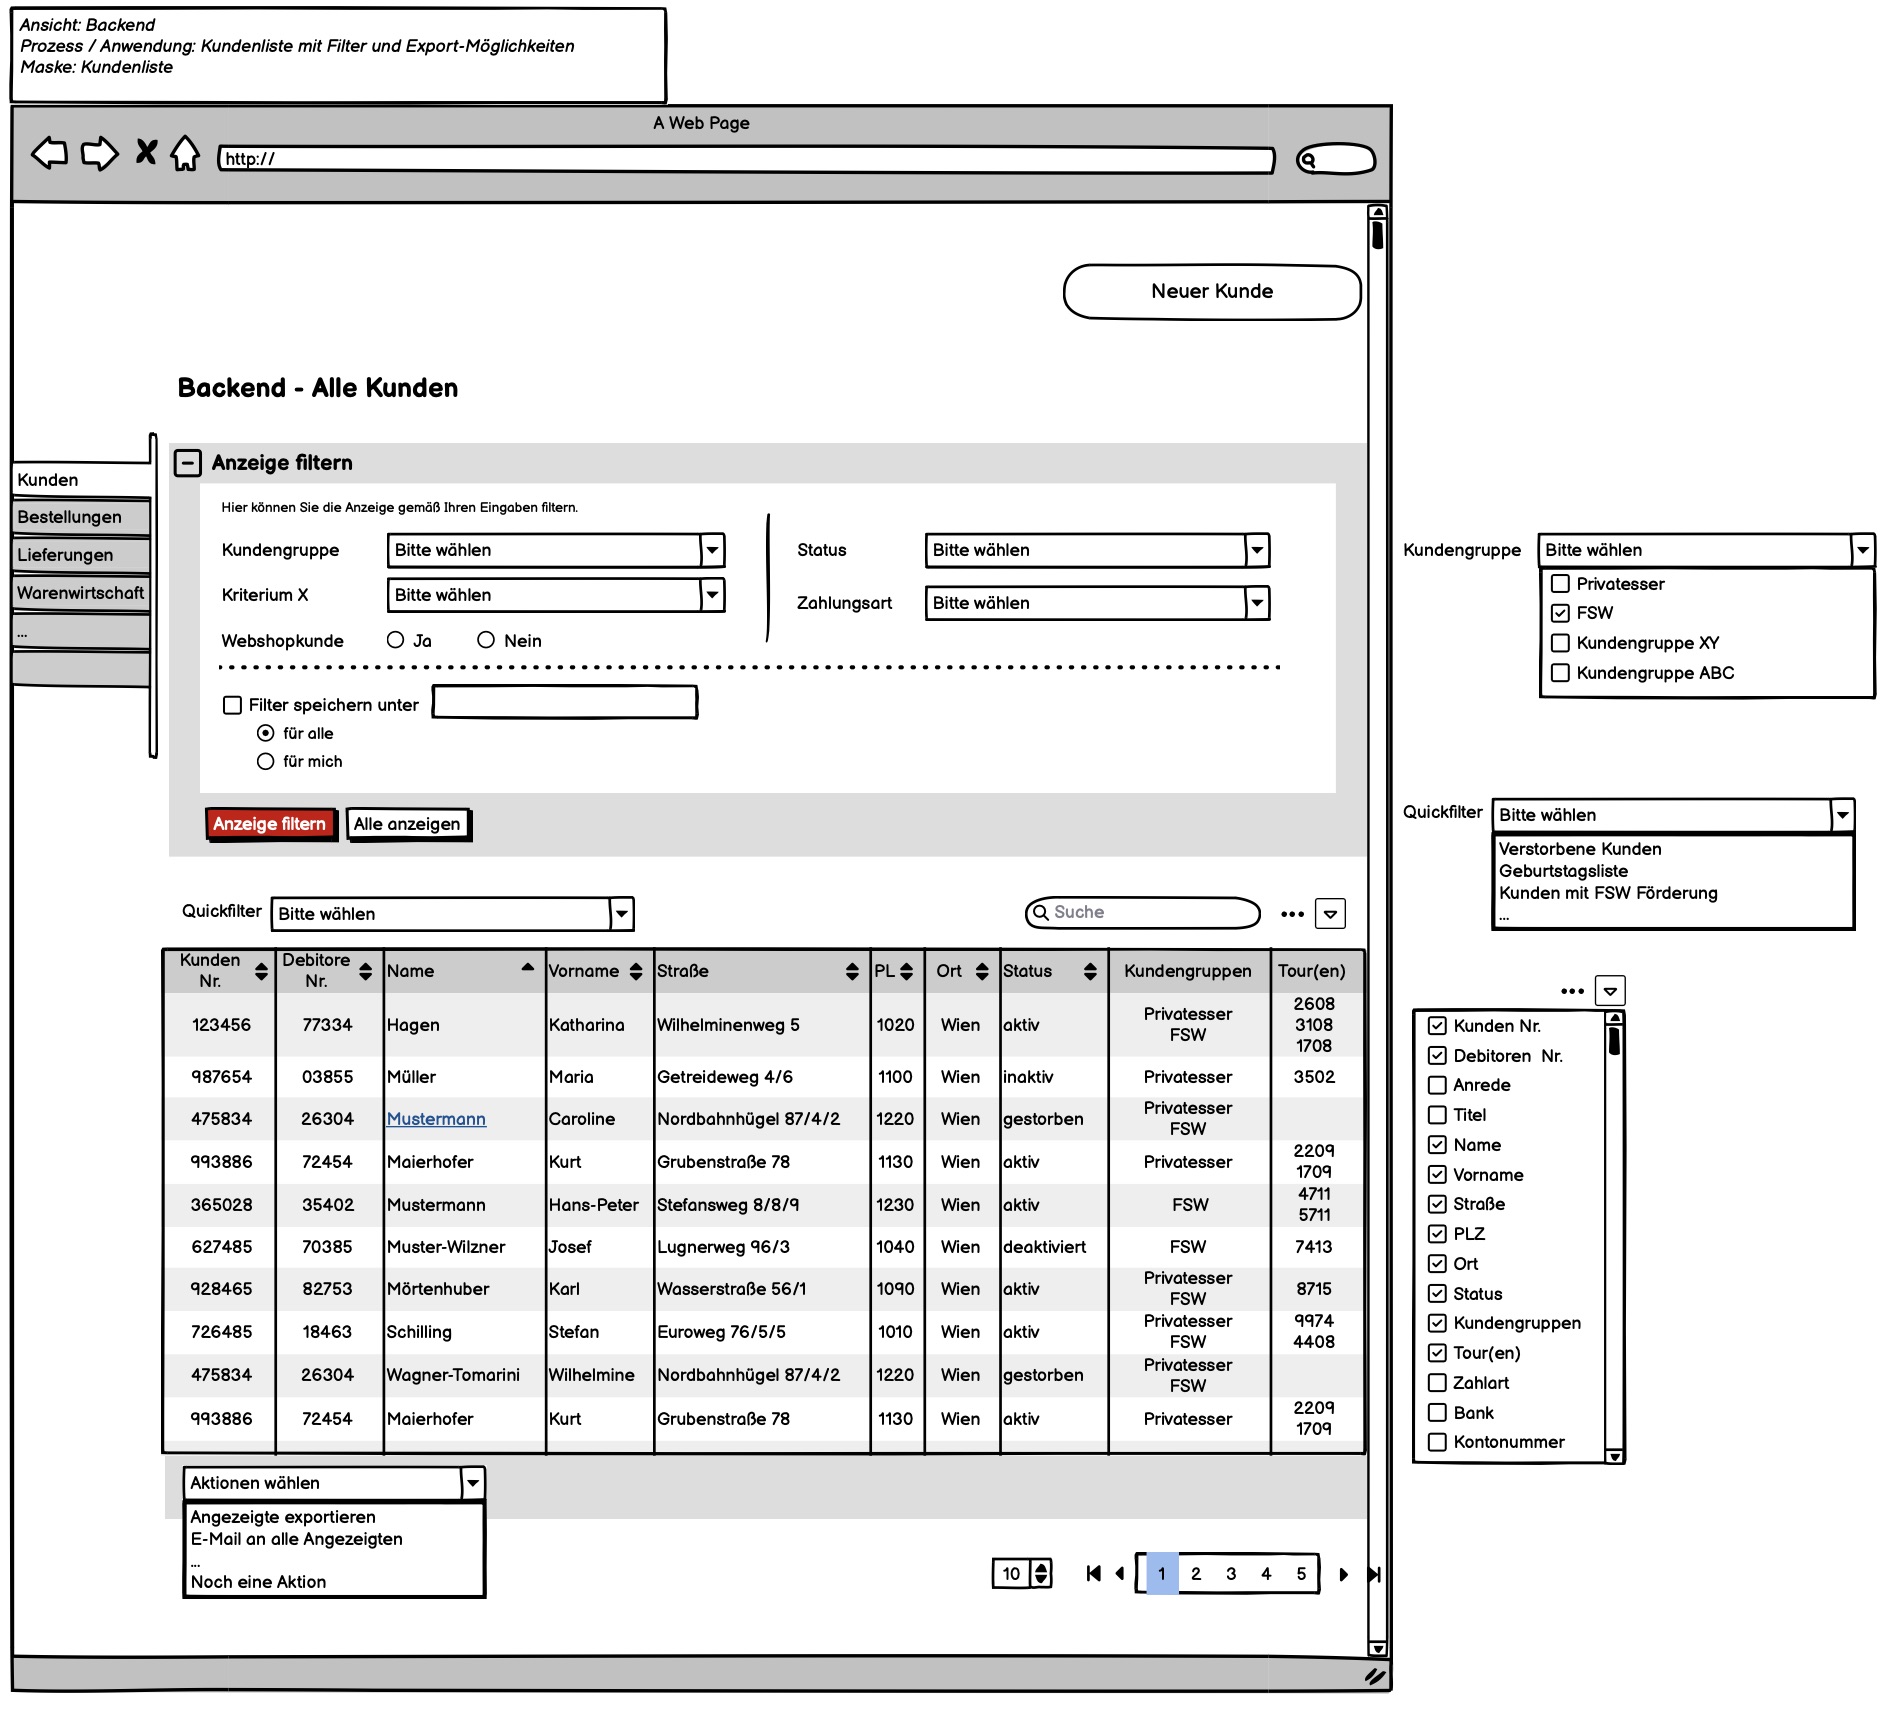Click the browser home icon

(x=185, y=153)
